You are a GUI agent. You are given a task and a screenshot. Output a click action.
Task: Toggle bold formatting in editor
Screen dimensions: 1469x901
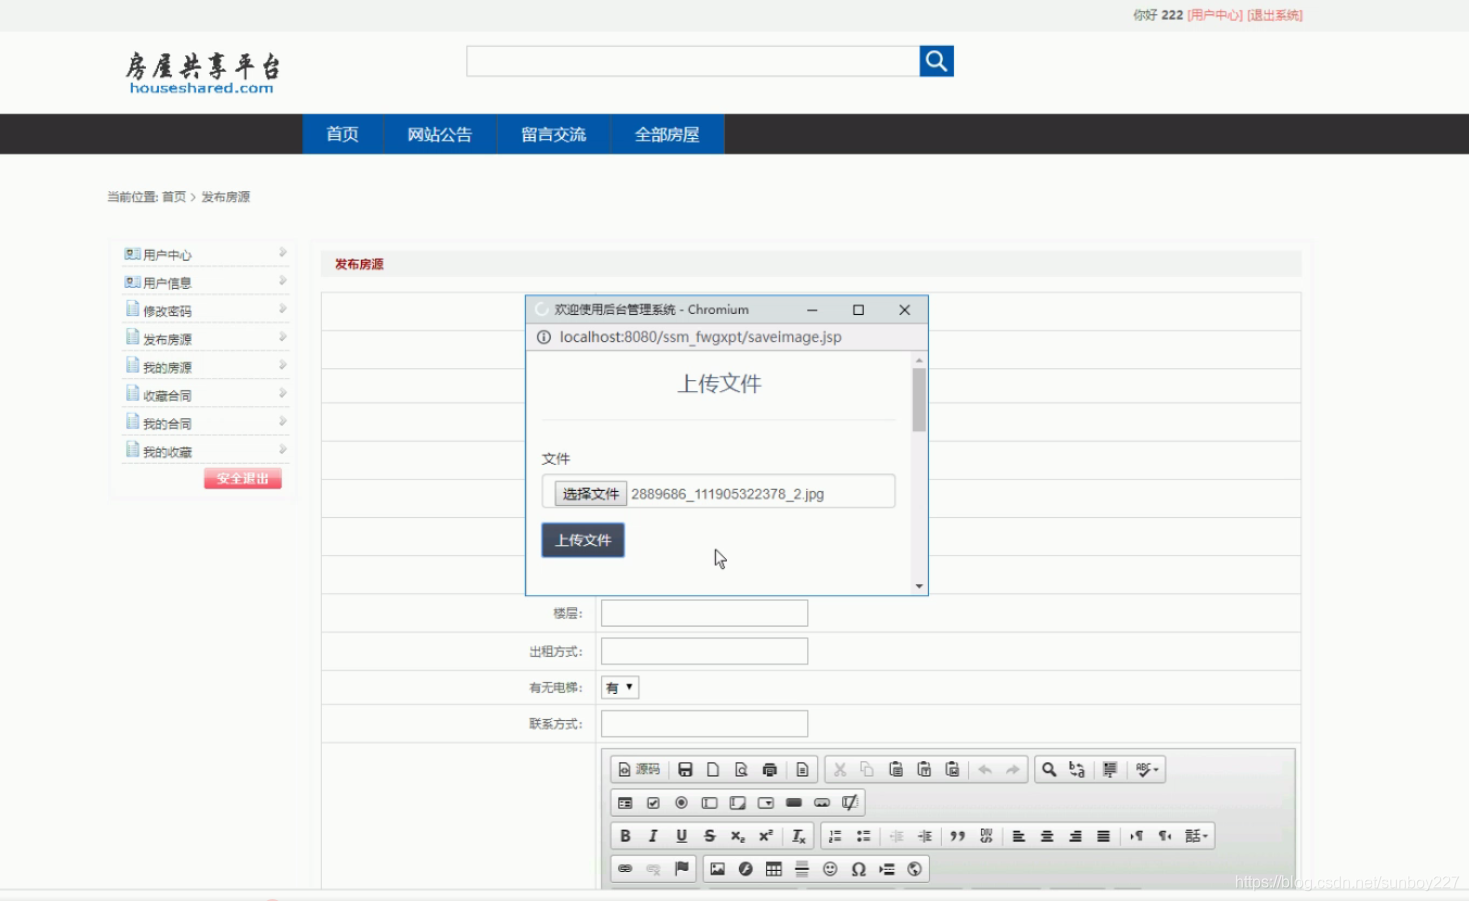[625, 836]
